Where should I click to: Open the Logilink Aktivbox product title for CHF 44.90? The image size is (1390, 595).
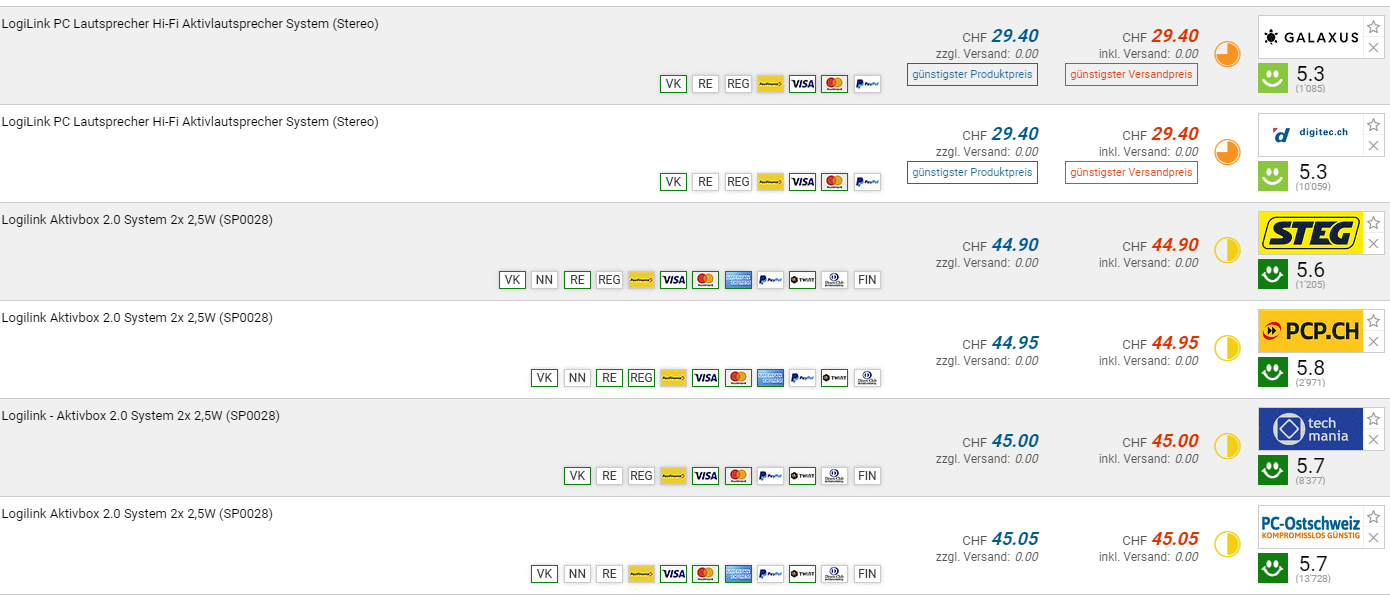point(137,220)
